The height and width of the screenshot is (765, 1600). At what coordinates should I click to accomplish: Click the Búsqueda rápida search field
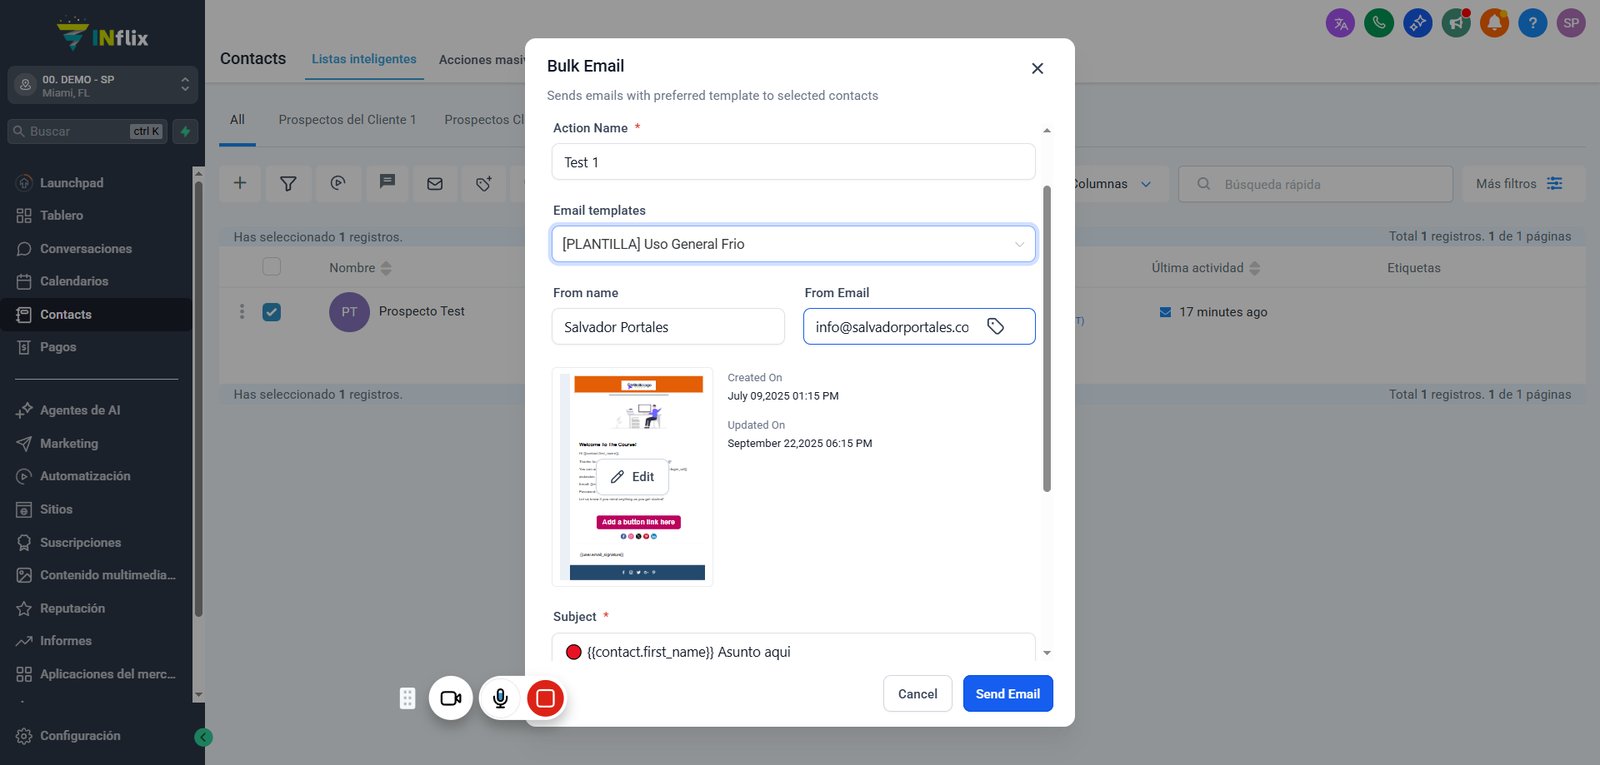(x=1316, y=184)
